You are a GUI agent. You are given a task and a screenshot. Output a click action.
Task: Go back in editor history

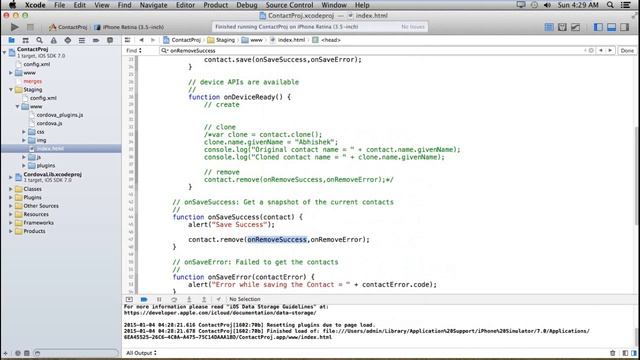click(141, 40)
